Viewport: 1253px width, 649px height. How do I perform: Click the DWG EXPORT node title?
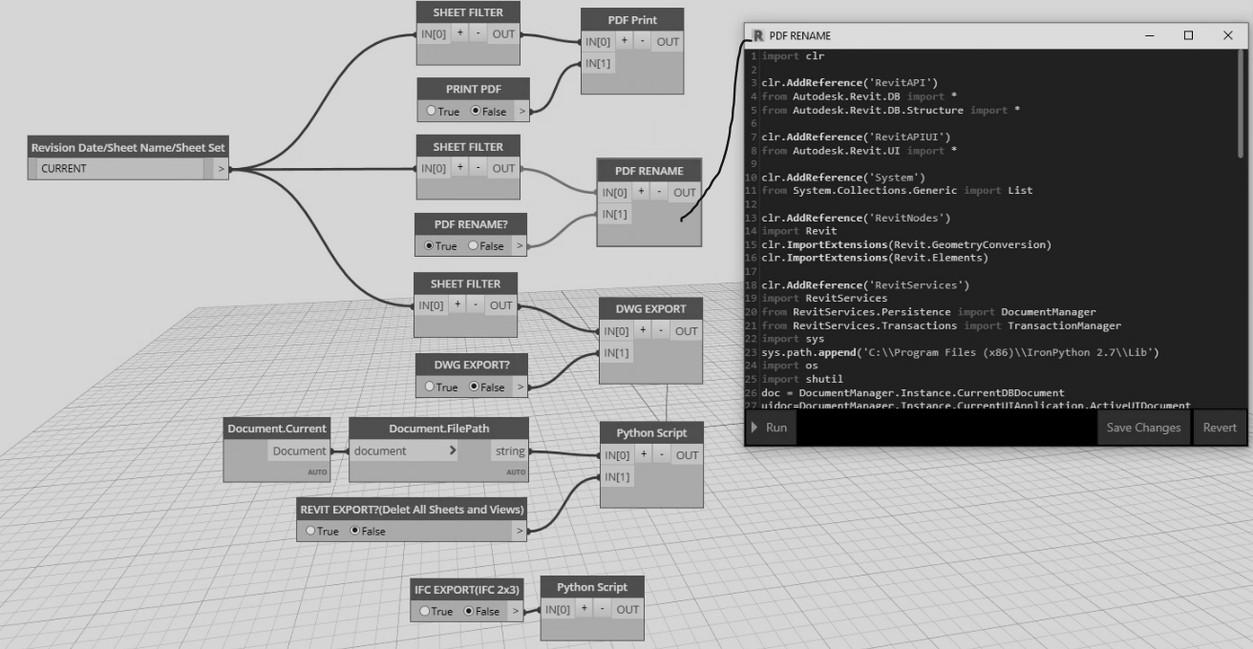pos(651,308)
